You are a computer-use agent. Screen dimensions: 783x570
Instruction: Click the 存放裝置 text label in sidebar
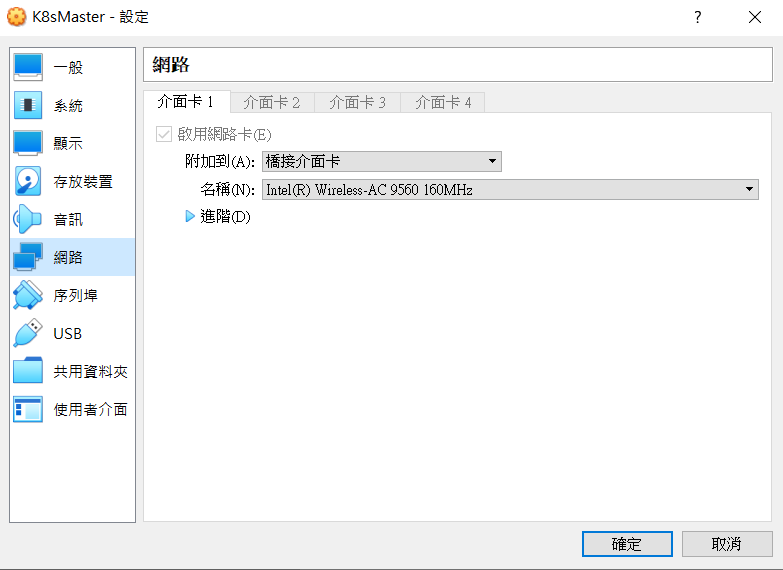point(83,181)
